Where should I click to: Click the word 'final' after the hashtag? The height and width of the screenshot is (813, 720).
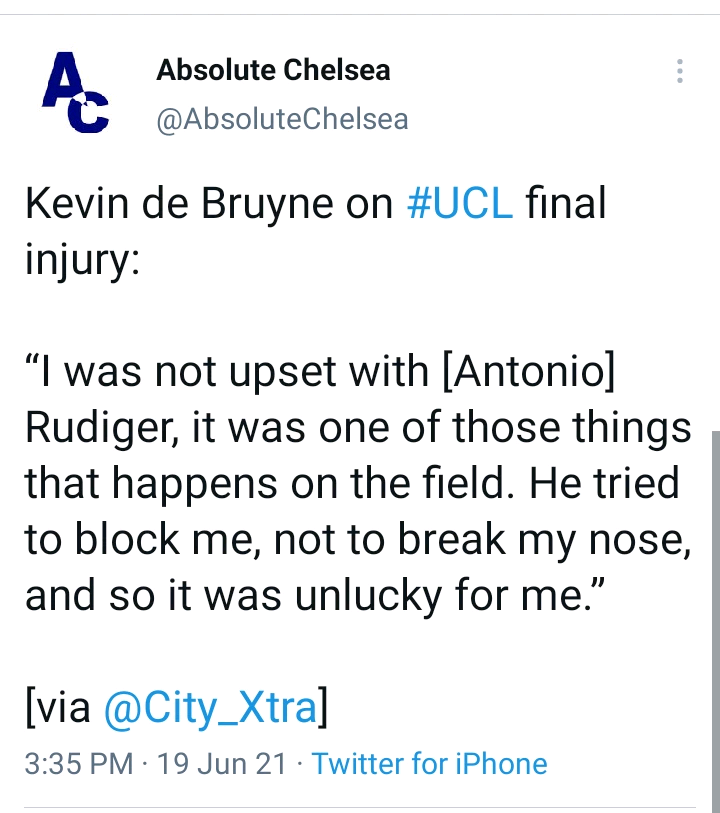click(x=566, y=203)
